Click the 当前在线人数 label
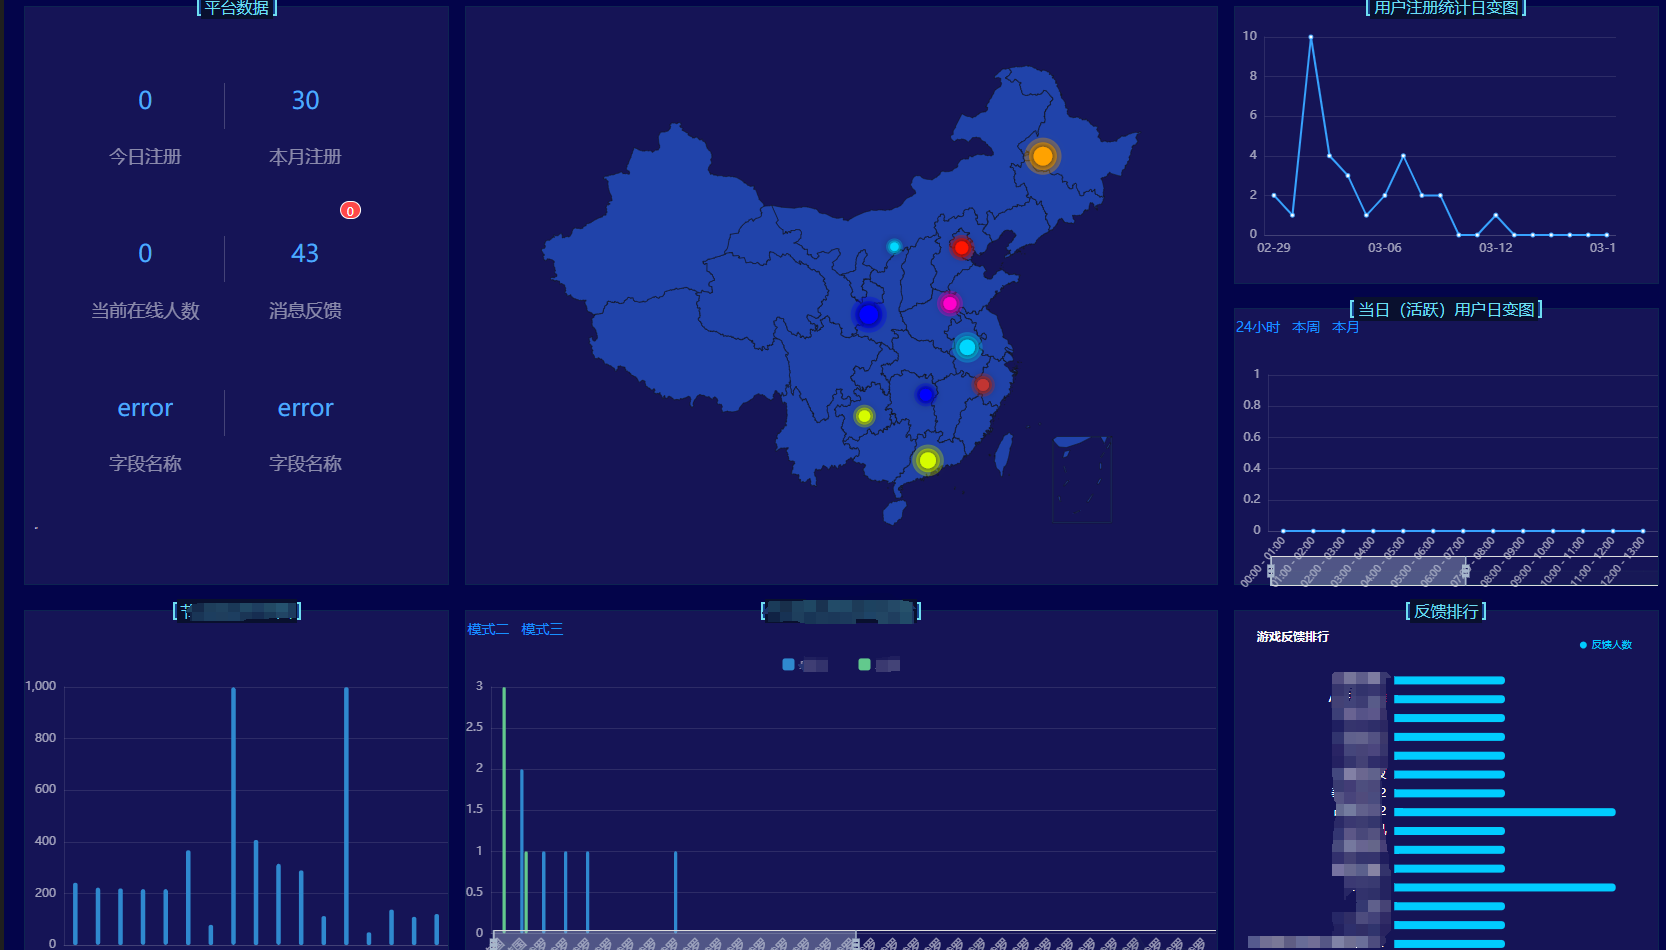The height and width of the screenshot is (950, 1666). coord(145,311)
